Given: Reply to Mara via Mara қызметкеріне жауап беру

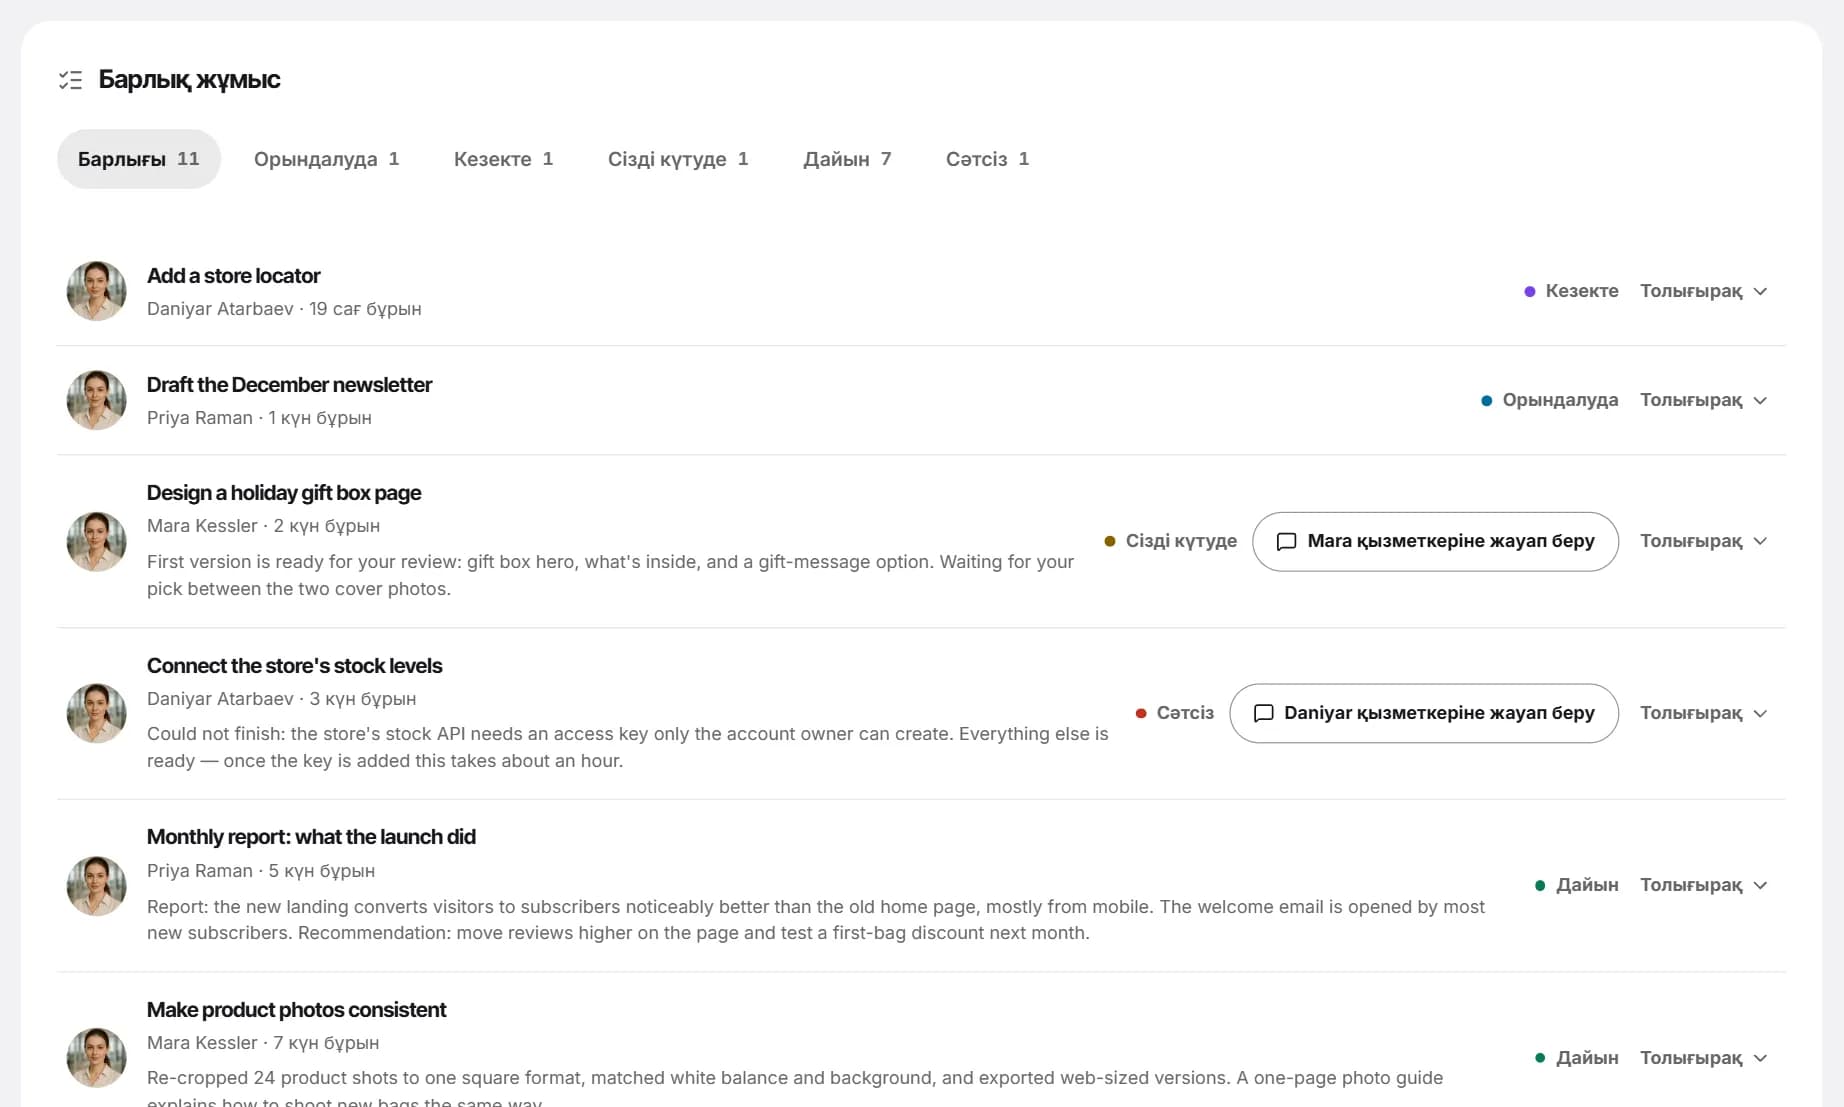Looking at the screenshot, I should 1435,541.
